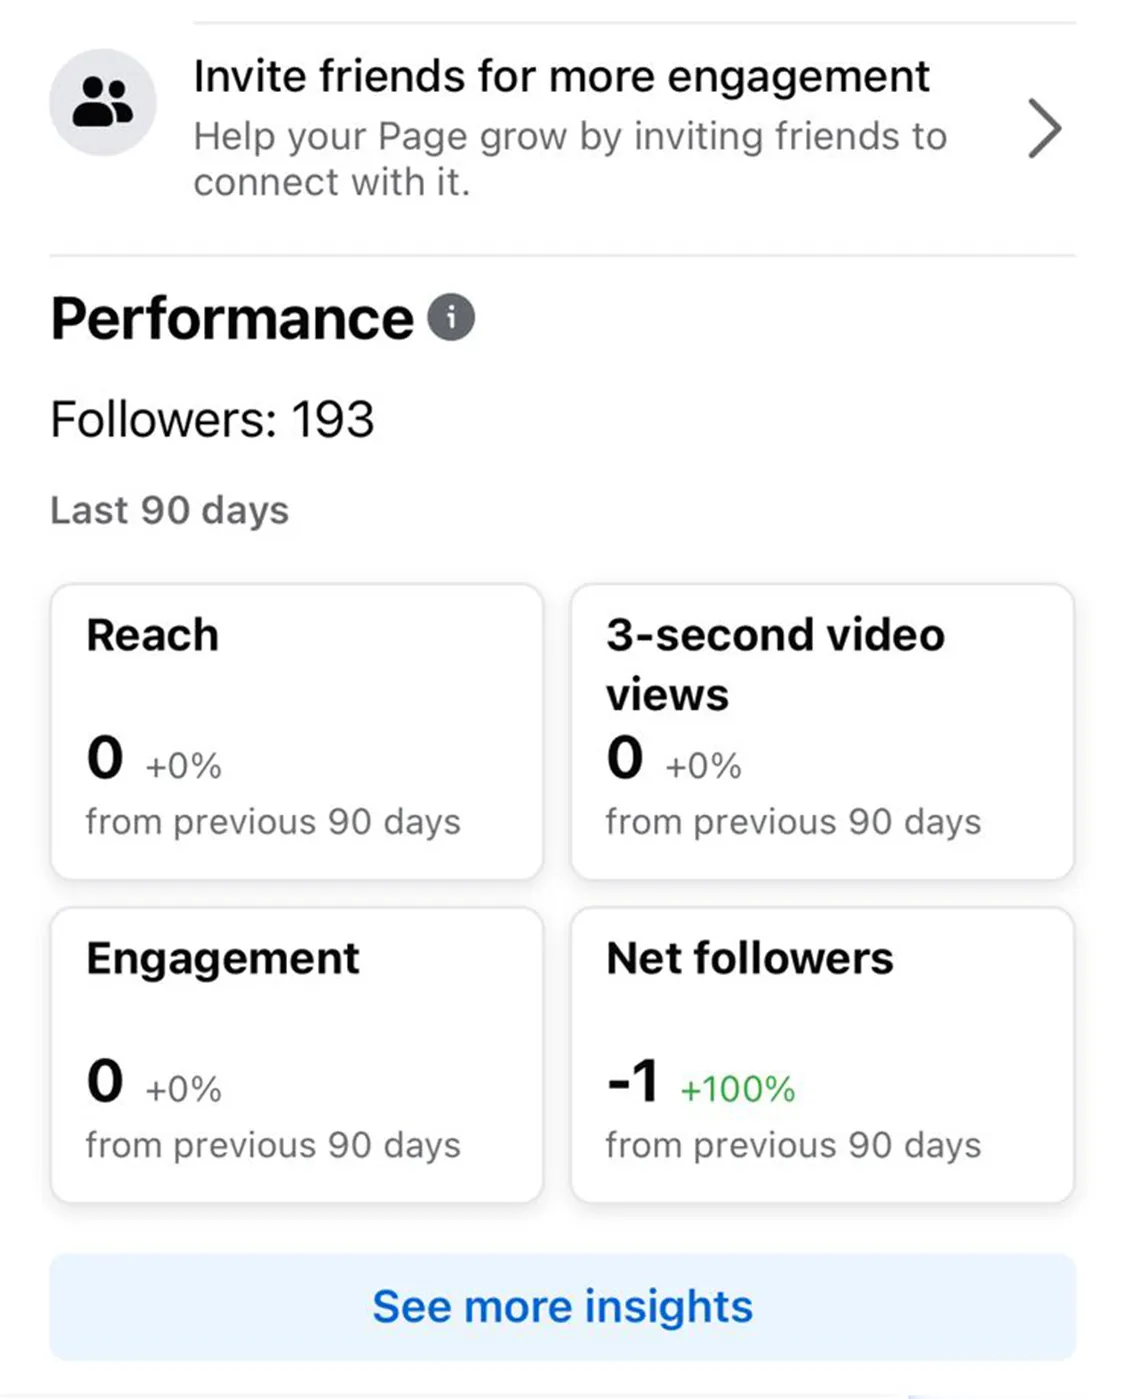The image size is (1125, 1399).
Task: Click the See more insights button
Action: pos(562,1306)
